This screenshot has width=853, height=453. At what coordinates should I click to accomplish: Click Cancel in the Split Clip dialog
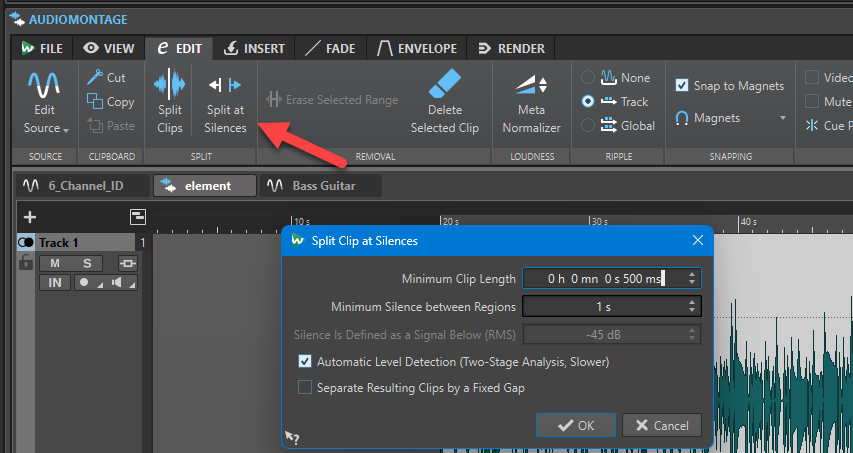[x=662, y=425]
